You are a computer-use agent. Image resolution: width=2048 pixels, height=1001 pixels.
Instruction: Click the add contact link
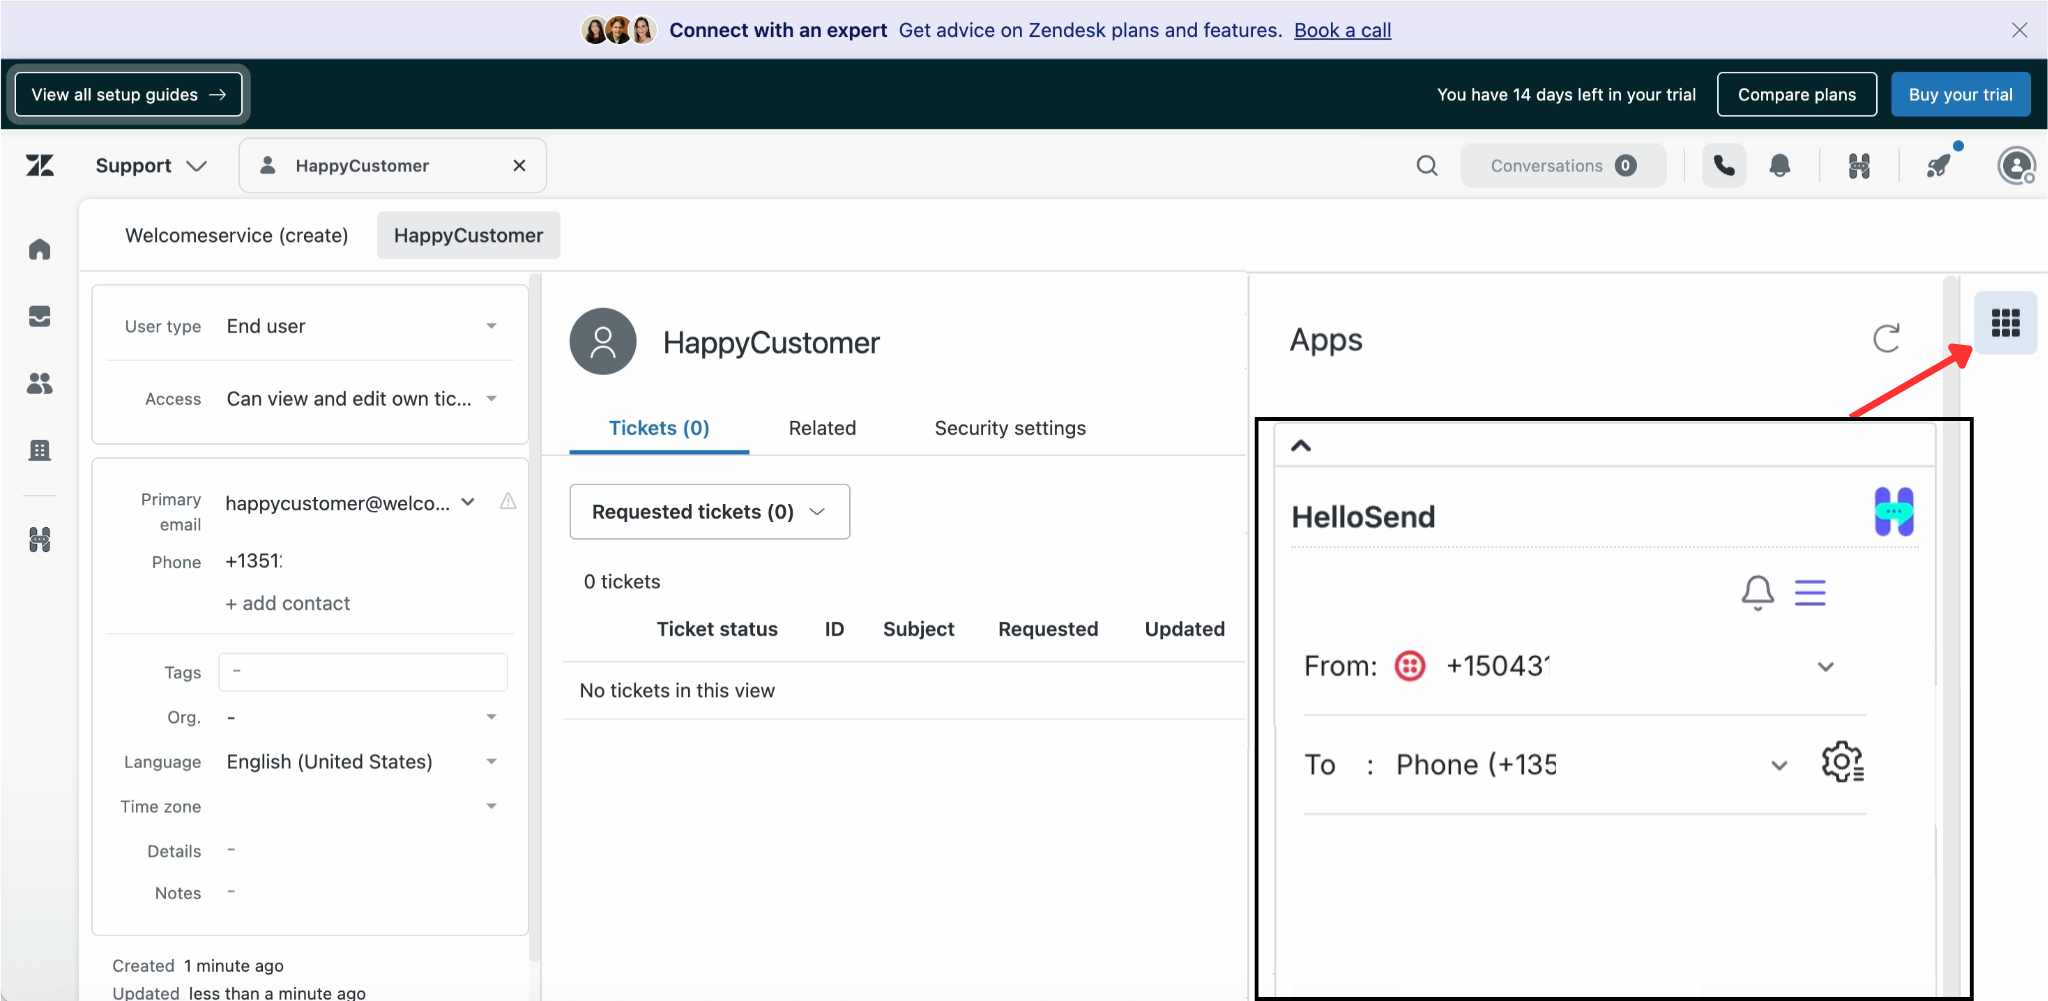point(288,603)
